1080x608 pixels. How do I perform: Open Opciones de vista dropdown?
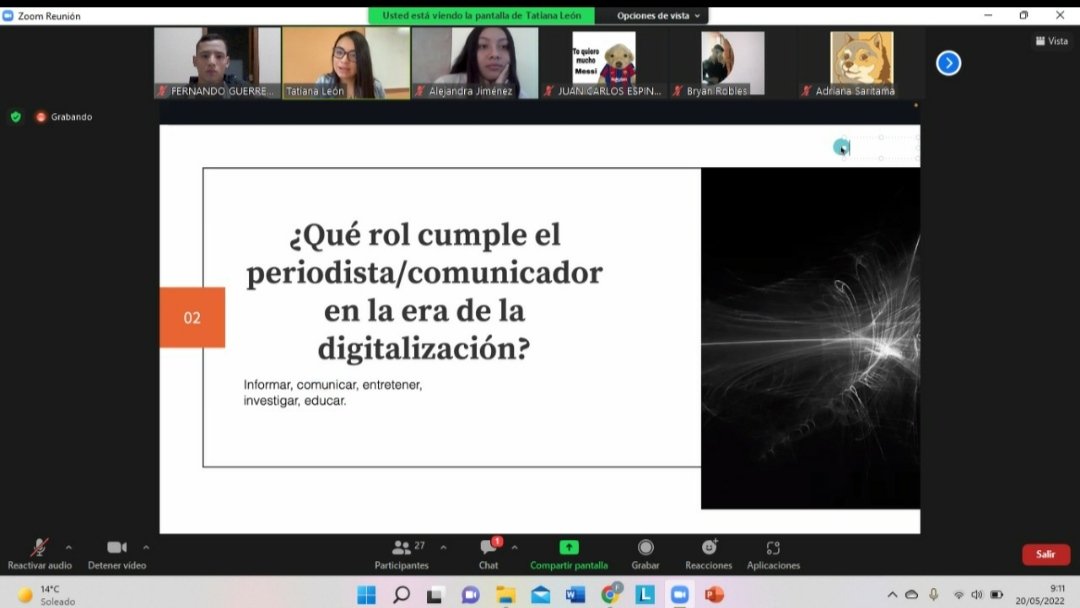tap(658, 15)
